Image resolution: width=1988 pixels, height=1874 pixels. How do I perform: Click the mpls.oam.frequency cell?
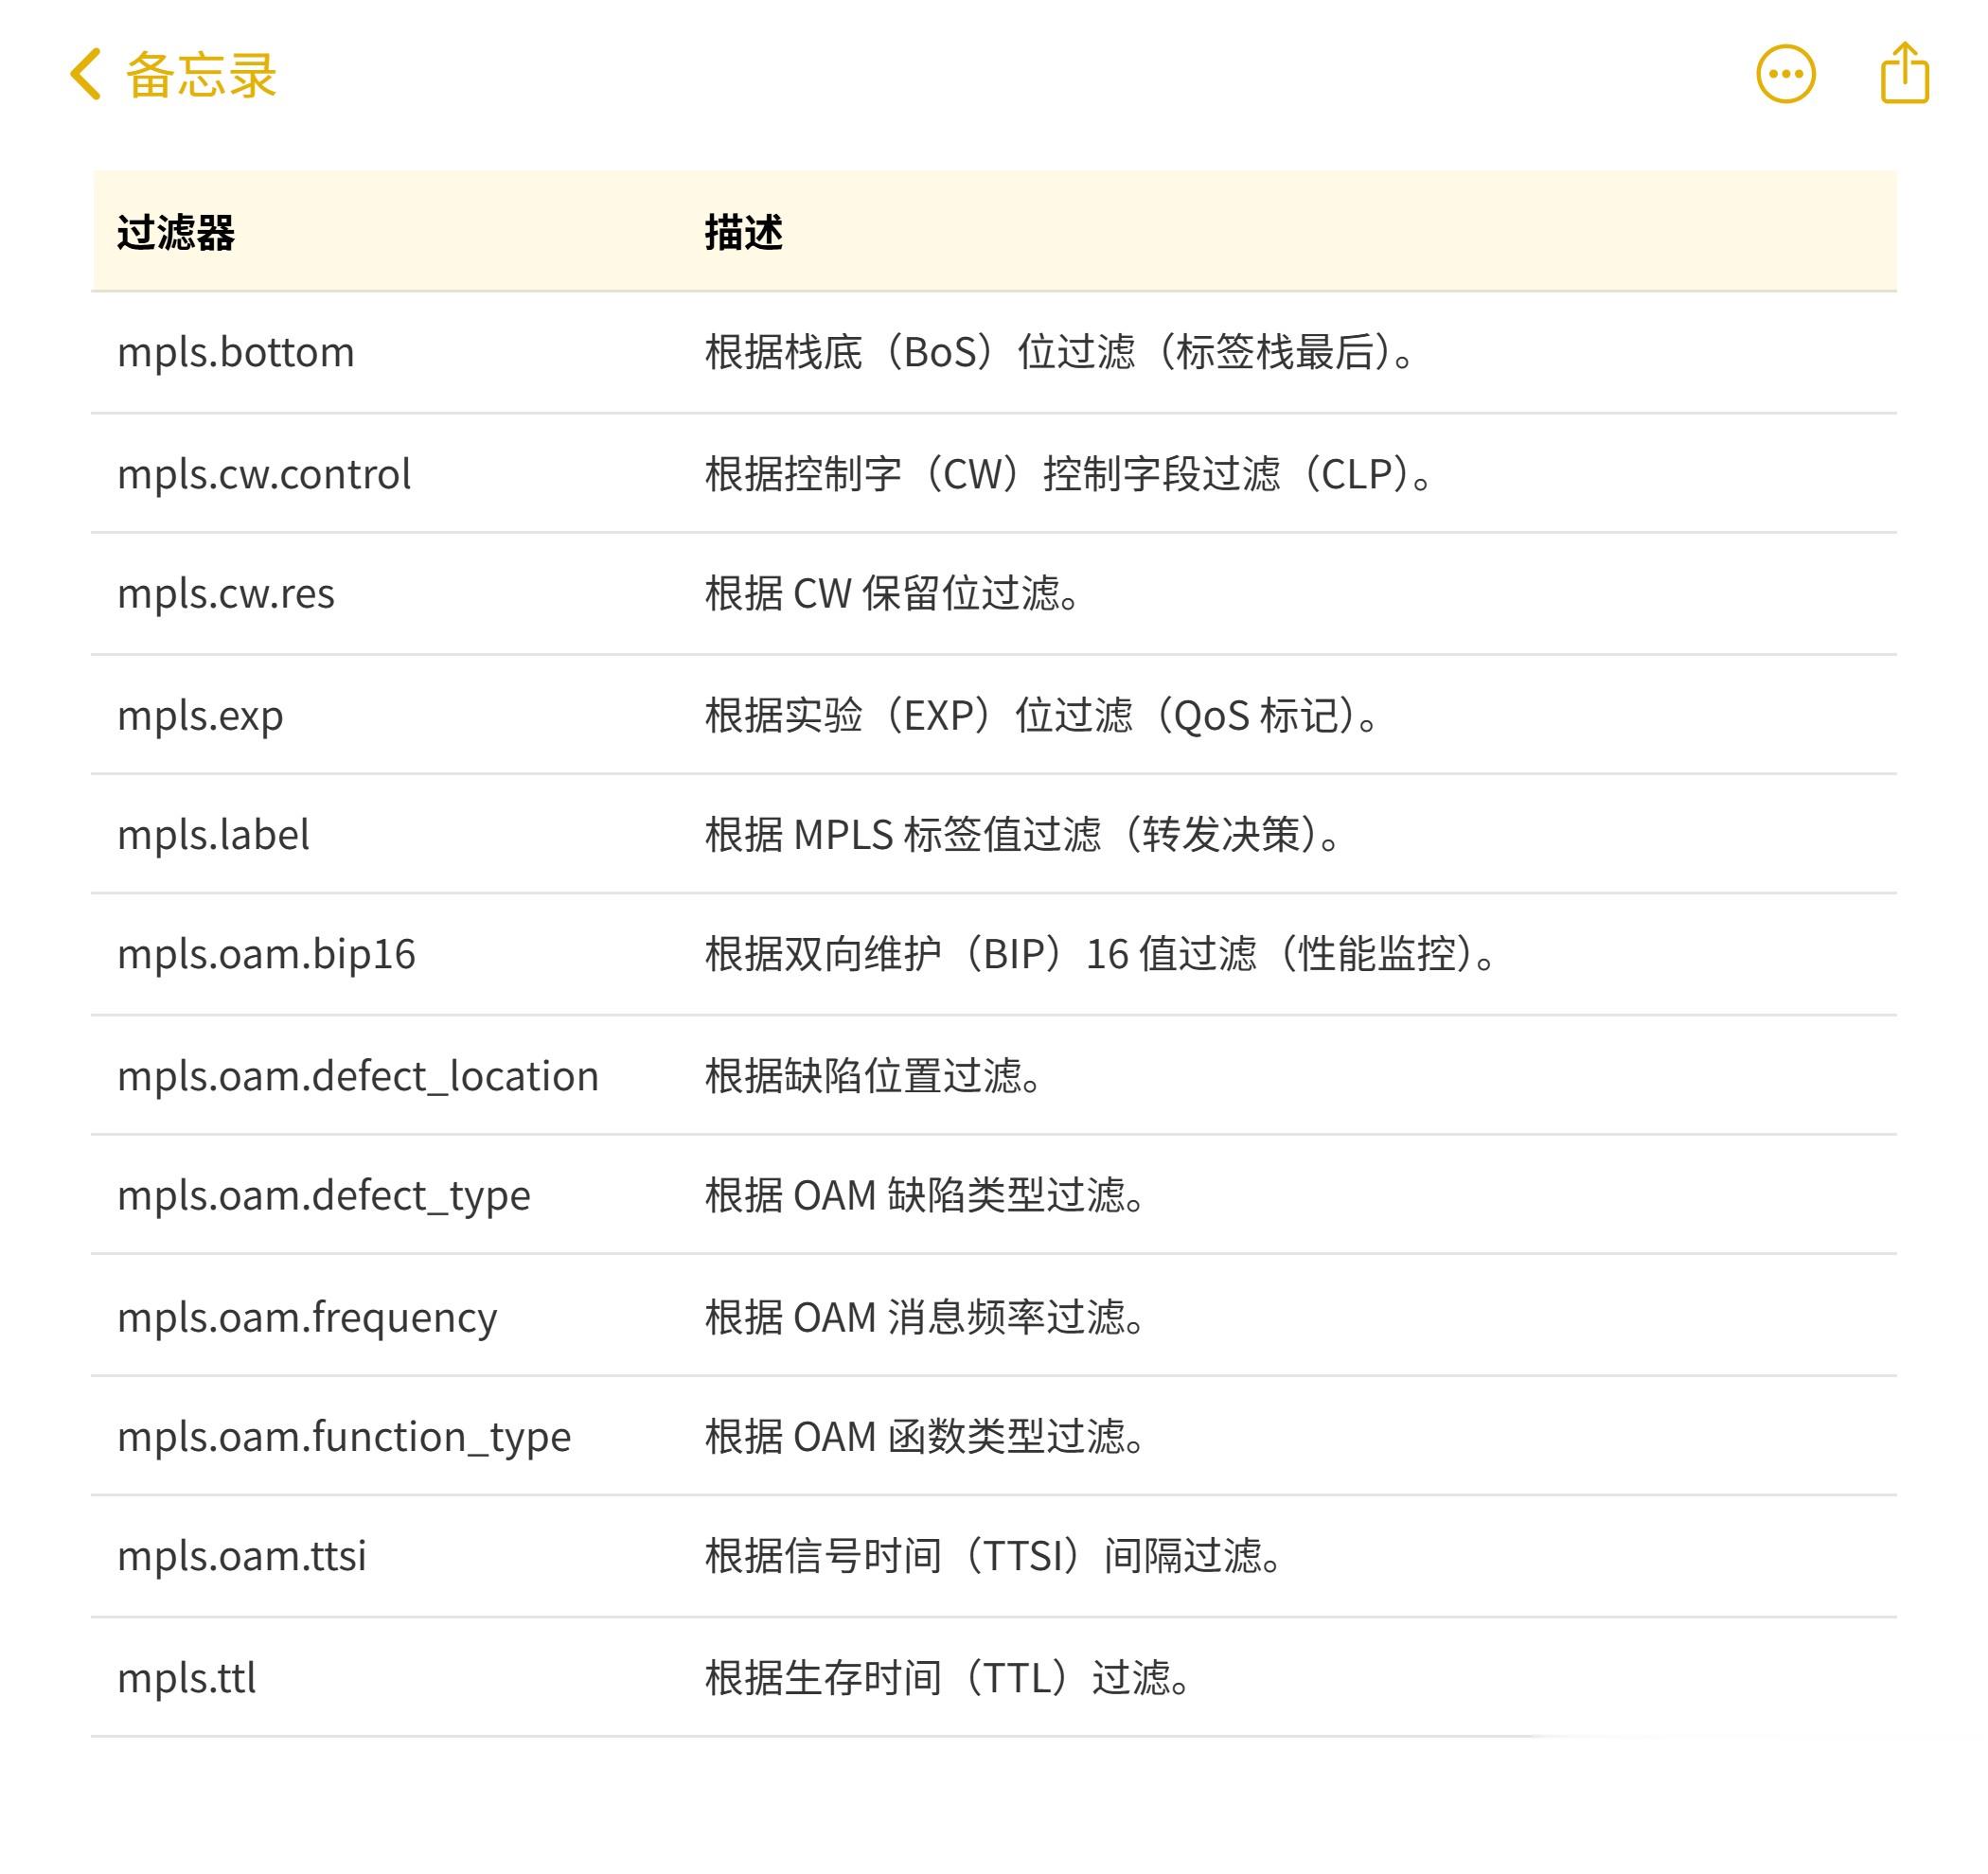[x=307, y=1318]
